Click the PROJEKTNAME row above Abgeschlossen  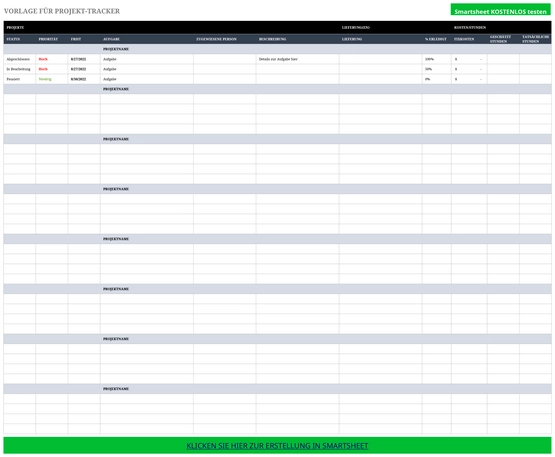(x=277, y=49)
